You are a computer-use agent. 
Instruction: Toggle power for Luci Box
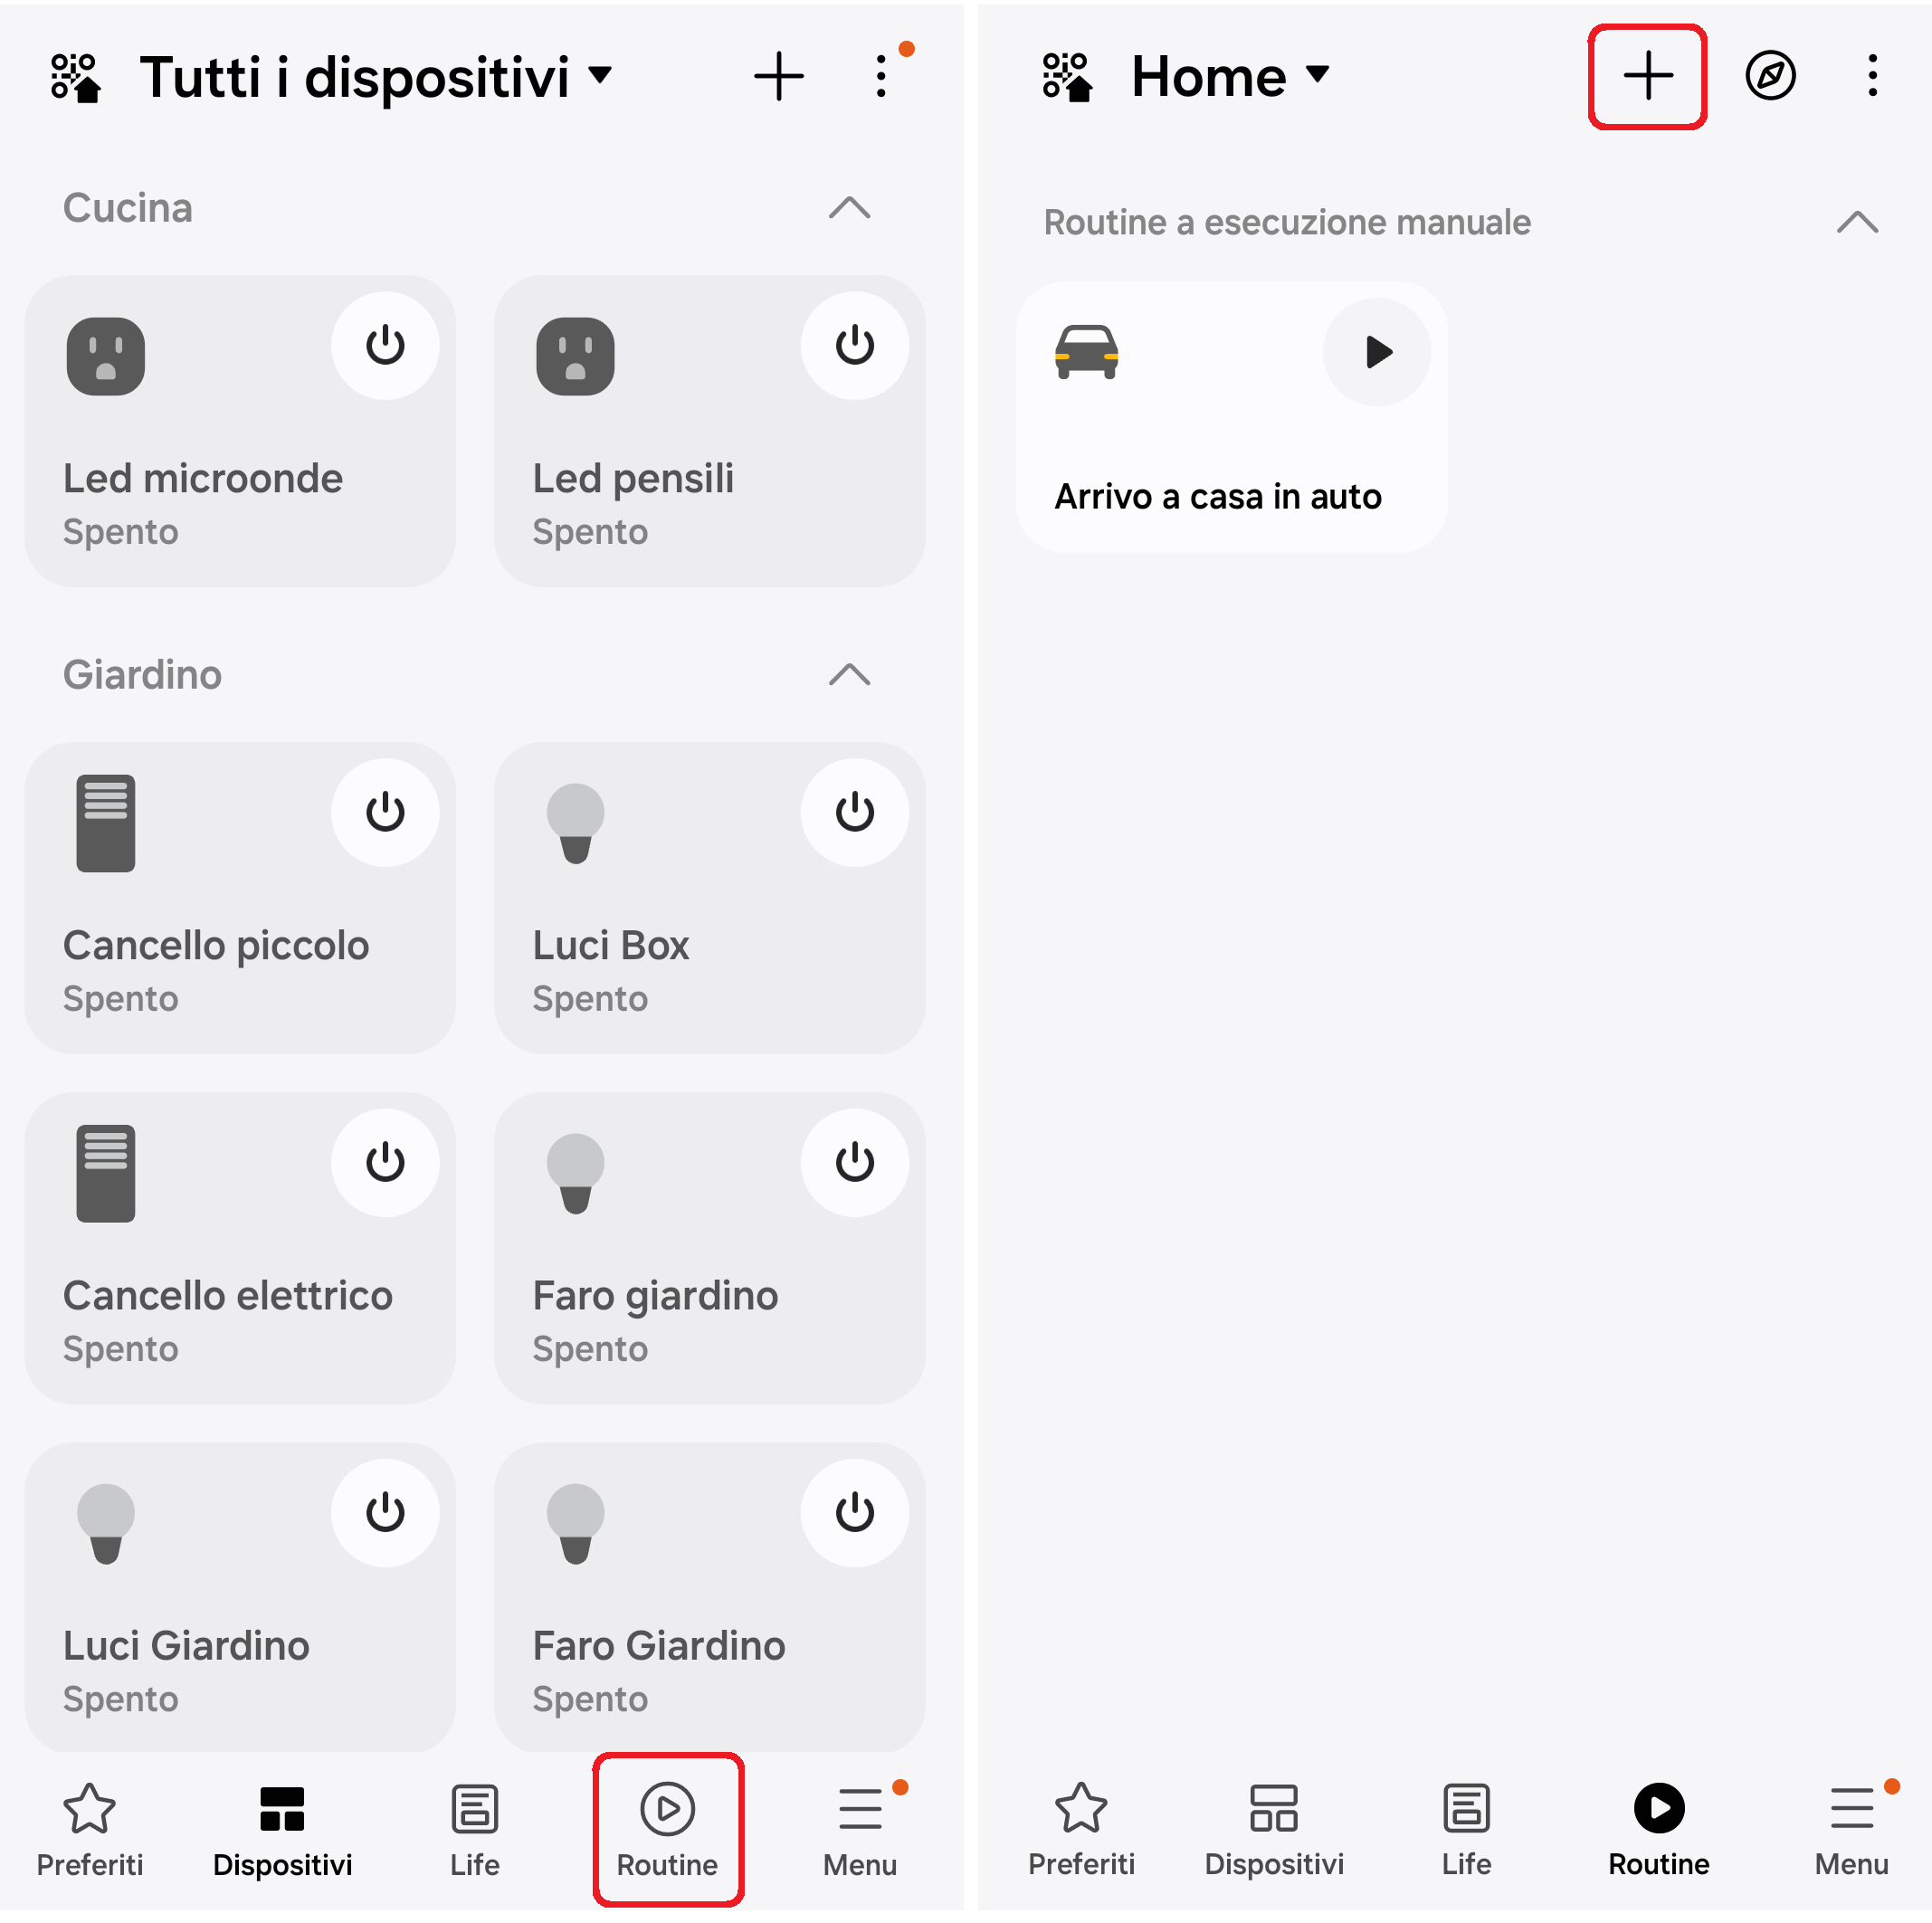pyautogui.click(x=854, y=812)
